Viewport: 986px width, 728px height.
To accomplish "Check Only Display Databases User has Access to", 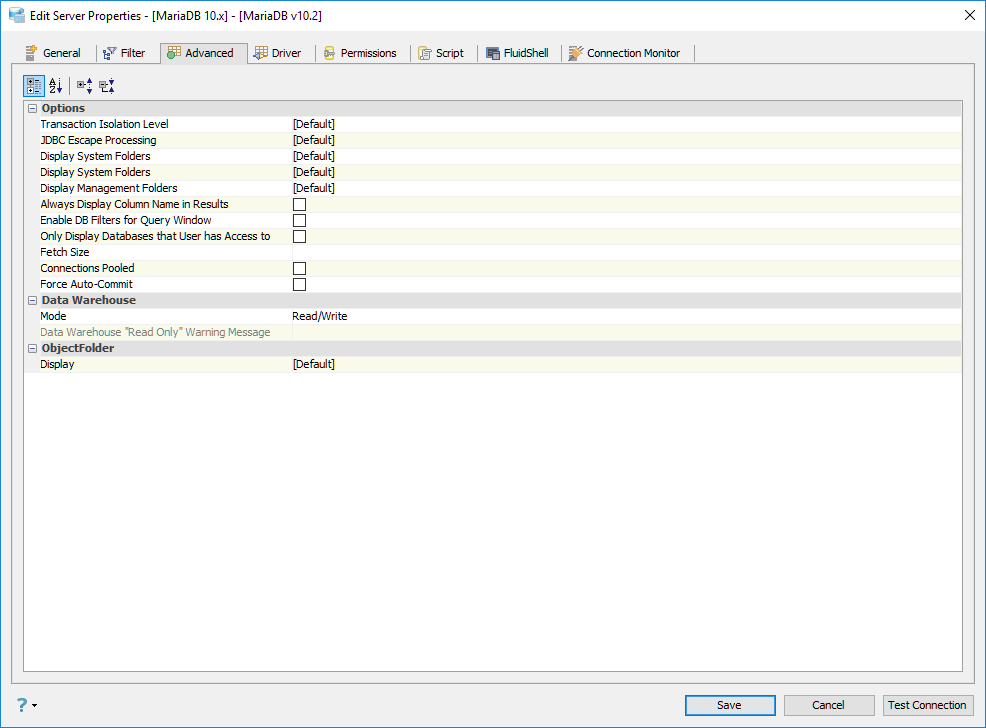I will pyautogui.click(x=299, y=236).
